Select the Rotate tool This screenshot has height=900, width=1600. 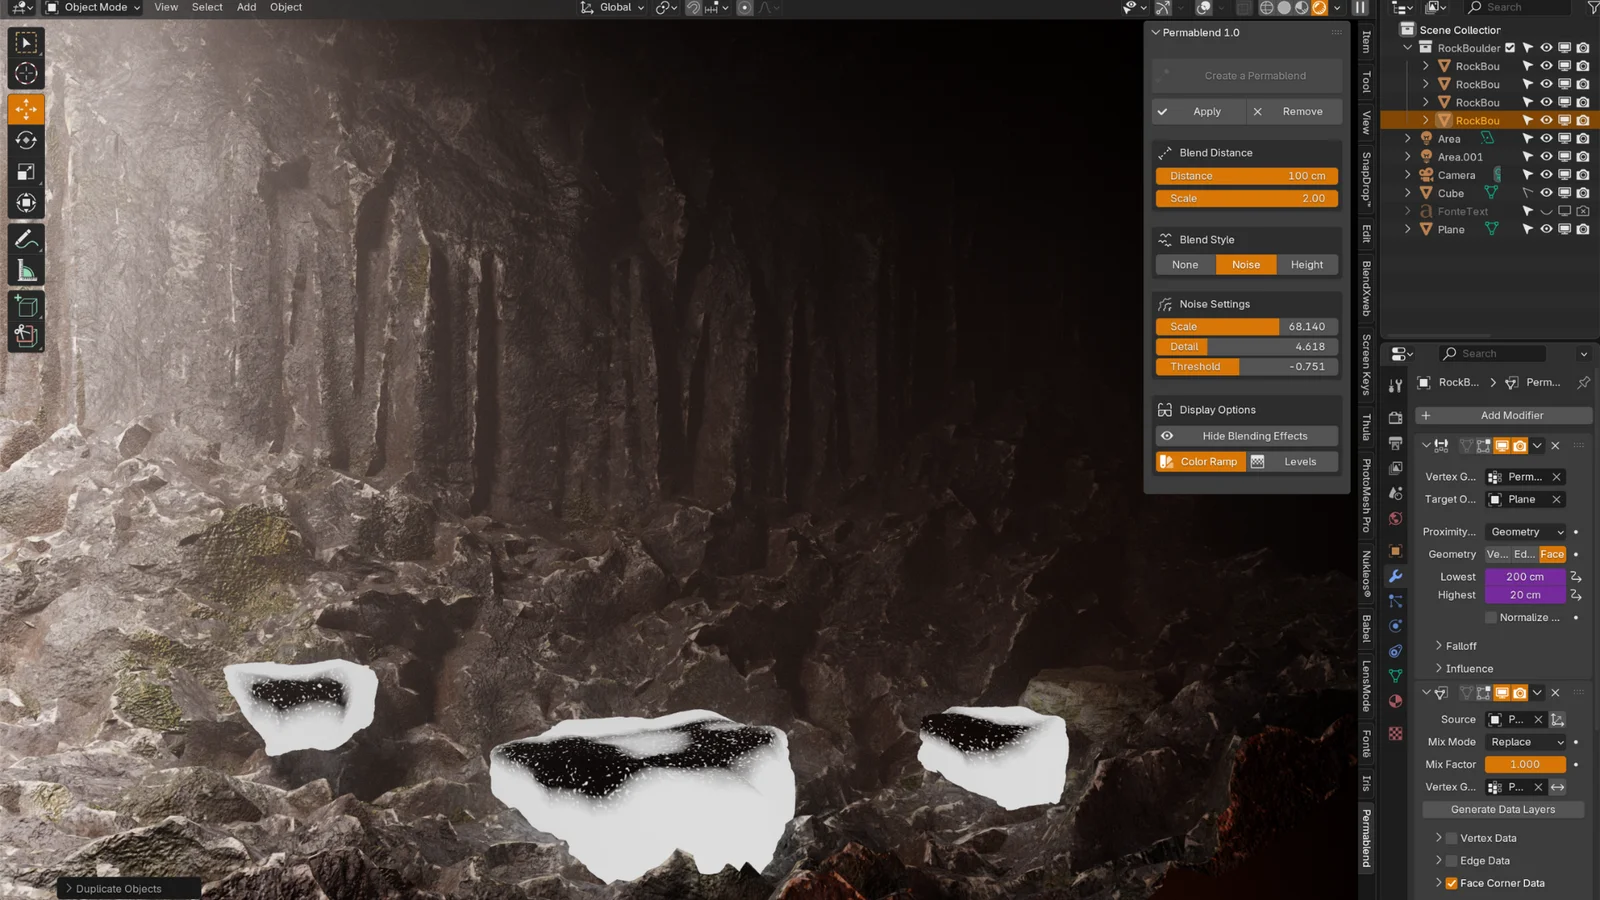tap(26, 140)
